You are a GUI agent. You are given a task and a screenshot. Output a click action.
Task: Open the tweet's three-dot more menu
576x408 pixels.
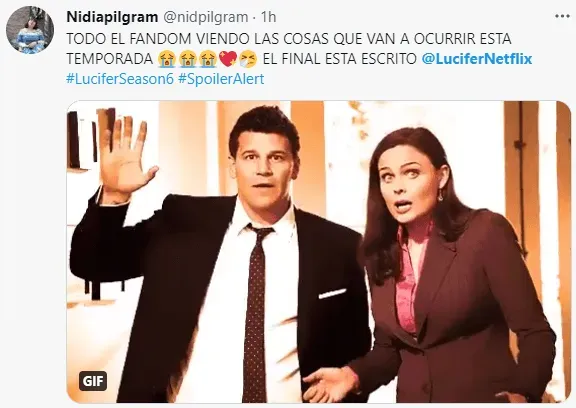(562, 16)
